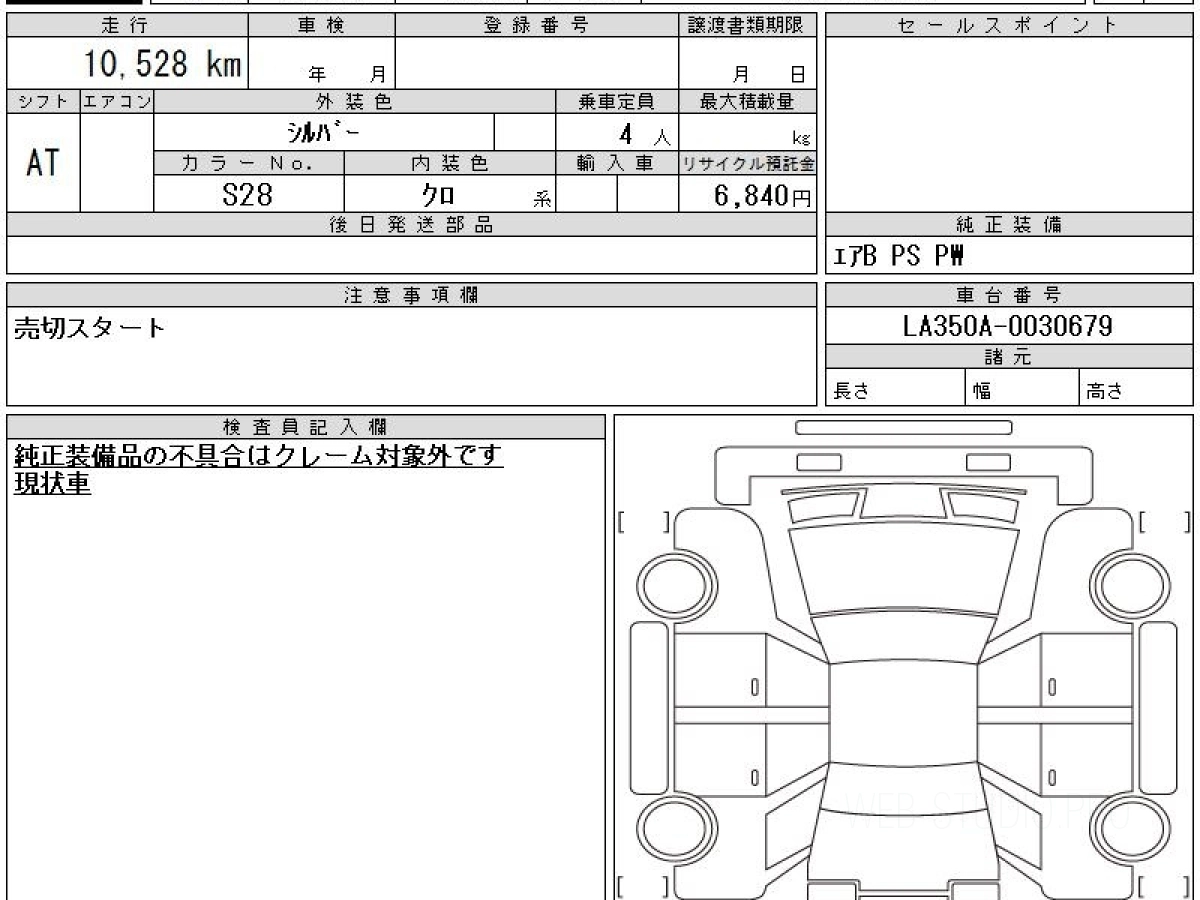Screen dimensions: 1200x900
Task: Select the 車台番号 header
Action: [1009, 295]
